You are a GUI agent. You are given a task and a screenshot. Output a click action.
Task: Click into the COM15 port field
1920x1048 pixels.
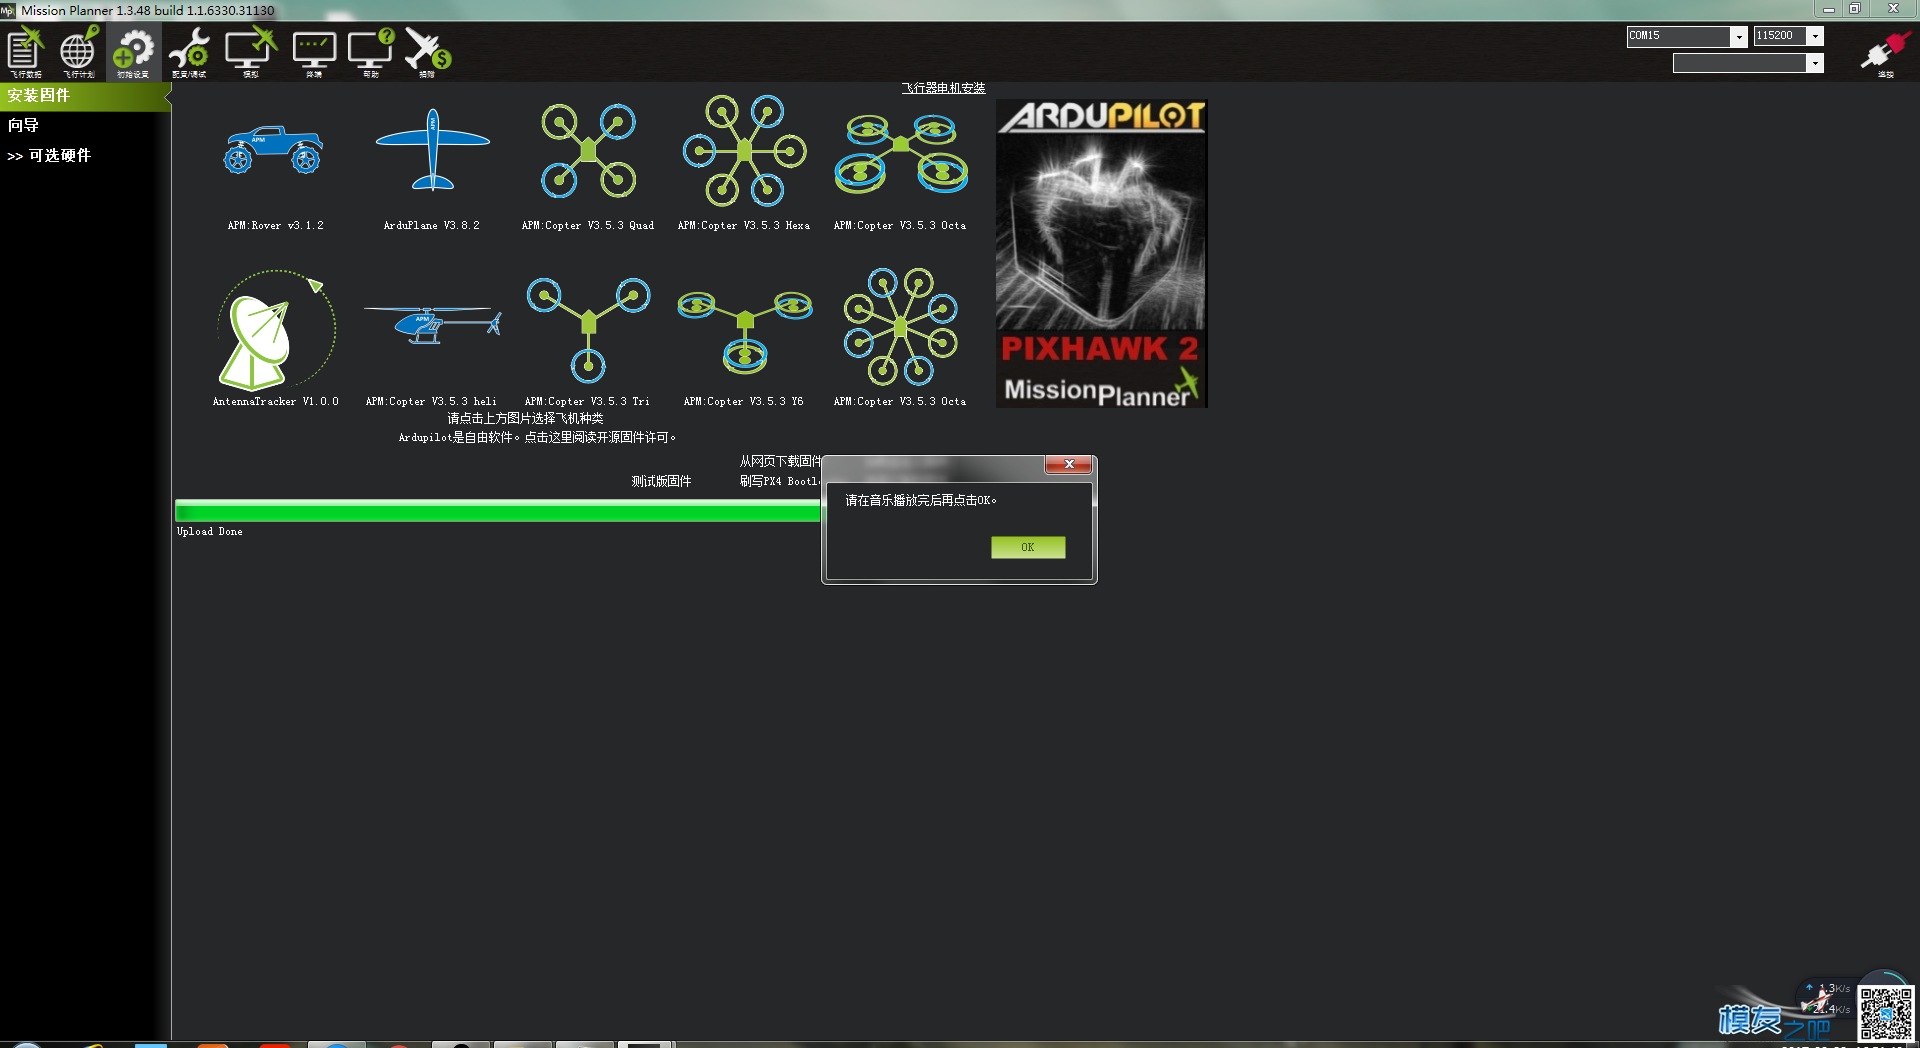click(x=1679, y=36)
